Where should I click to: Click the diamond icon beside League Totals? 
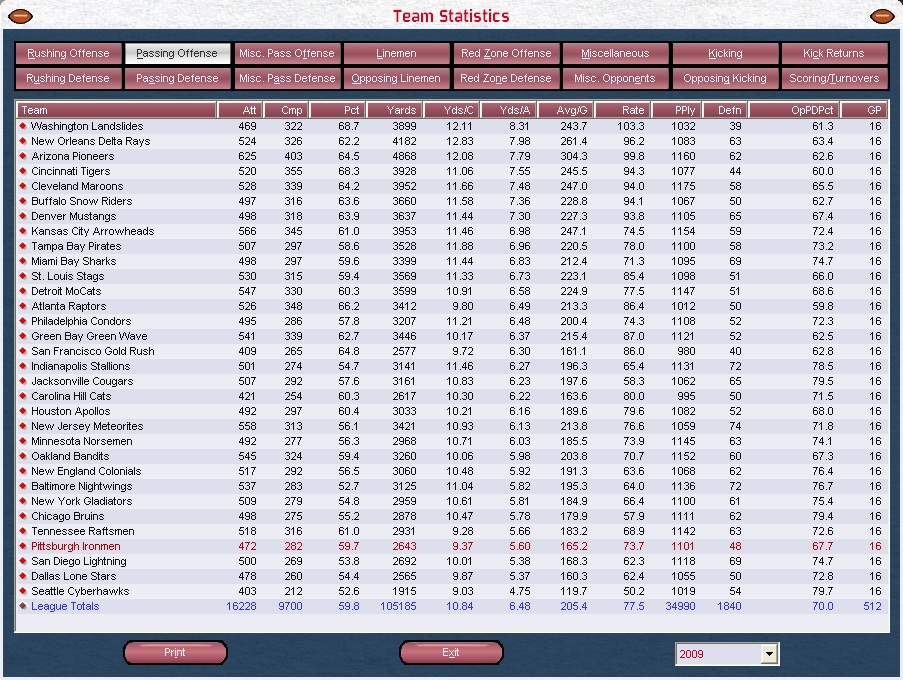point(23,607)
